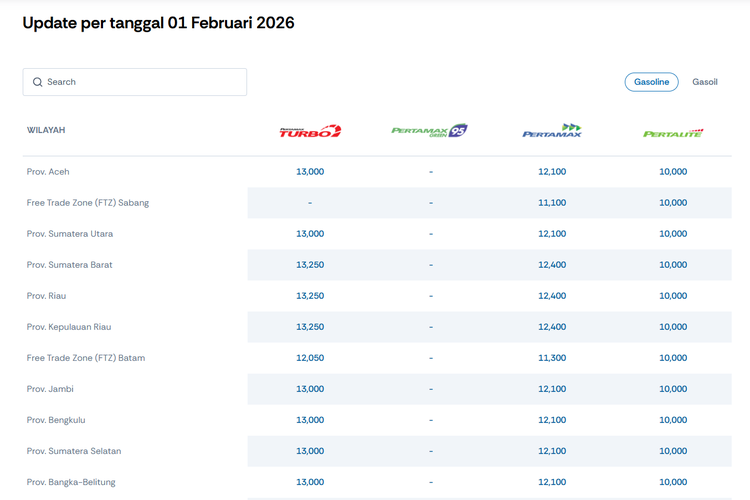Click Pertamax price 11,100 for FTZ Sabang
The image size is (750, 500).
552,203
